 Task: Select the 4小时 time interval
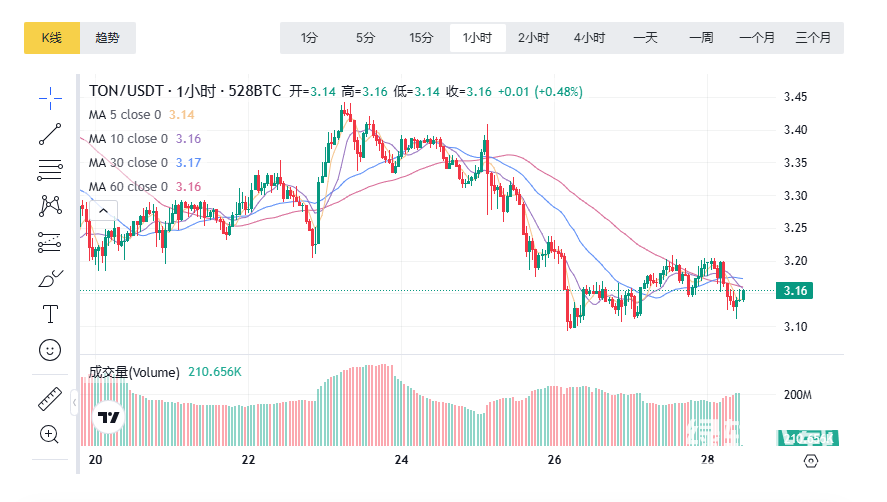tap(589, 38)
